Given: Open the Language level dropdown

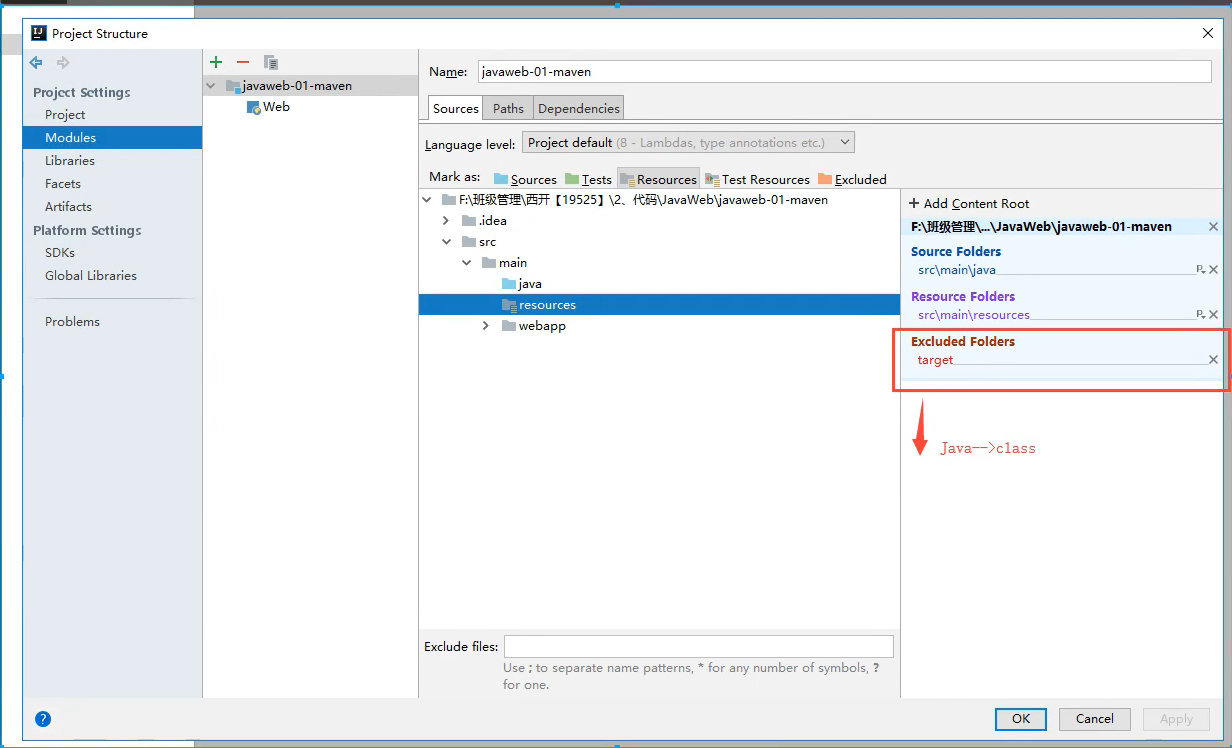Looking at the screenshot, I should click(688, 143).
